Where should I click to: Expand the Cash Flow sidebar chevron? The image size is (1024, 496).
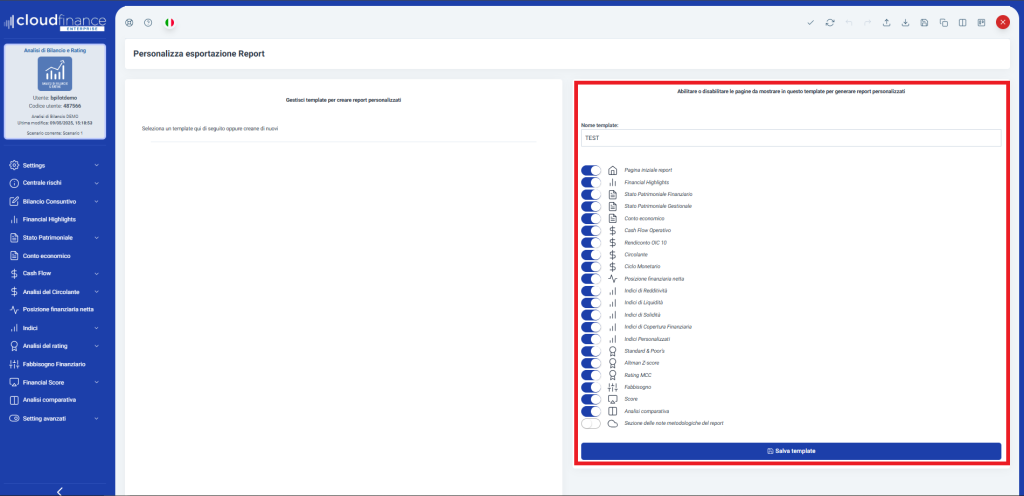coord(97,273)
